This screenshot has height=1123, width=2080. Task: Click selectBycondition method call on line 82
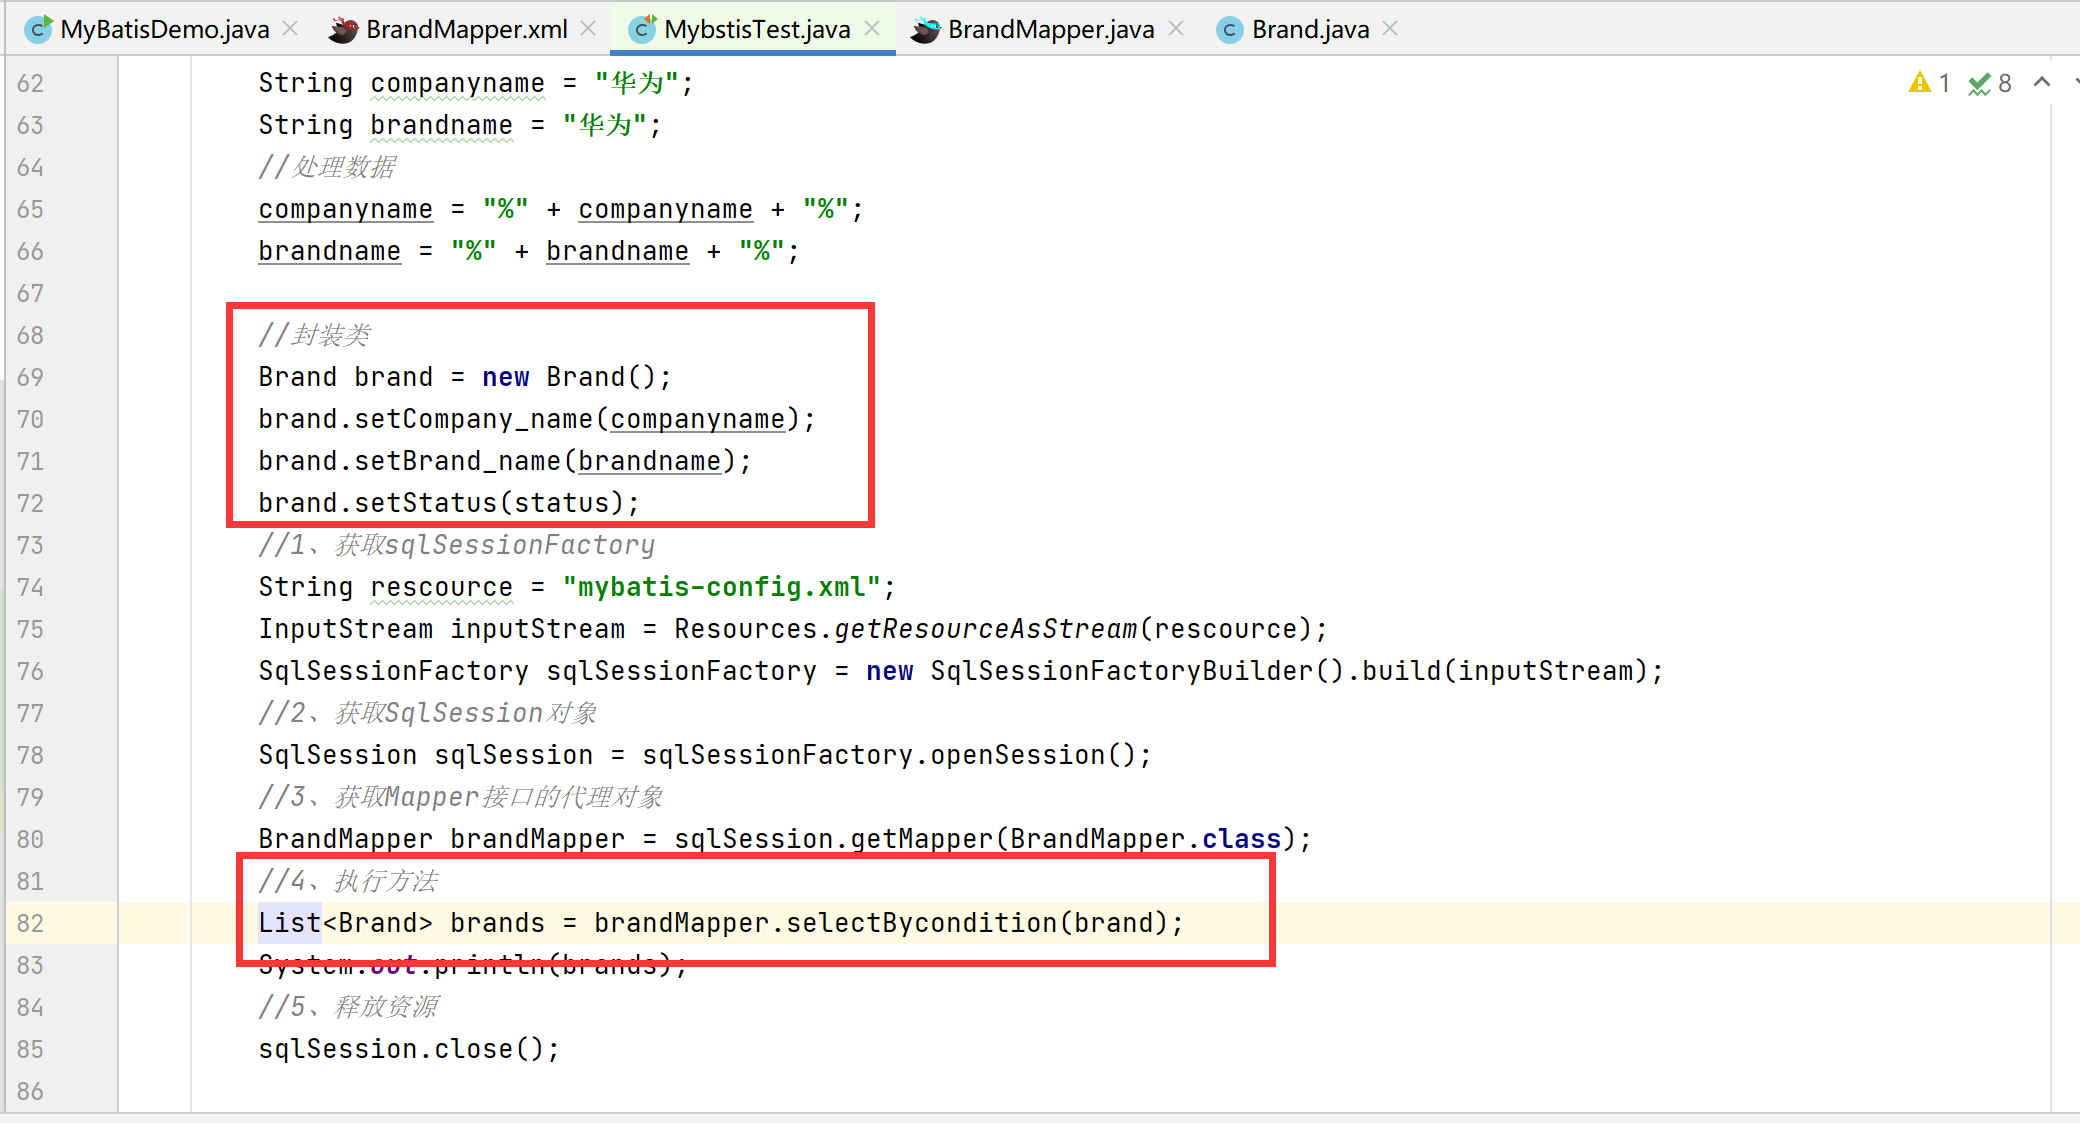[920, 923]
